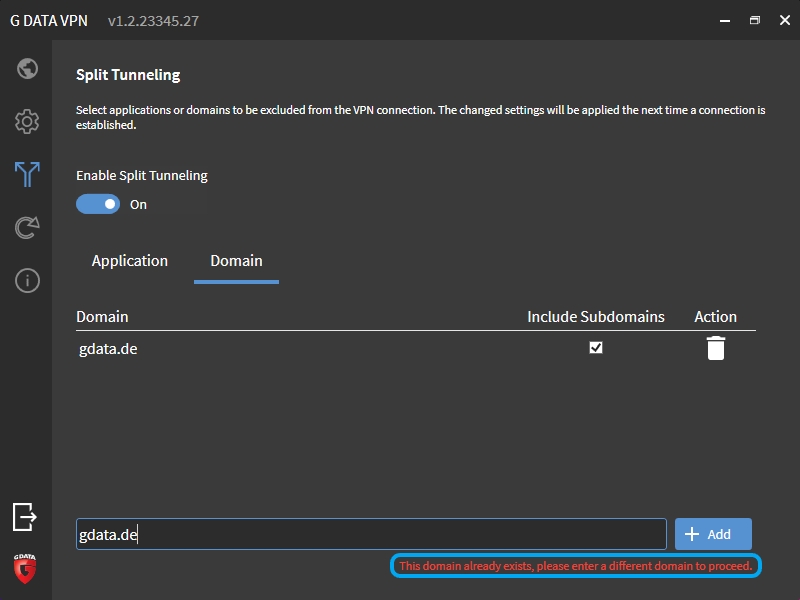Click the logout exit-arrow icon
This screenshot has height=600, width=800.
[x=24, y=517]
